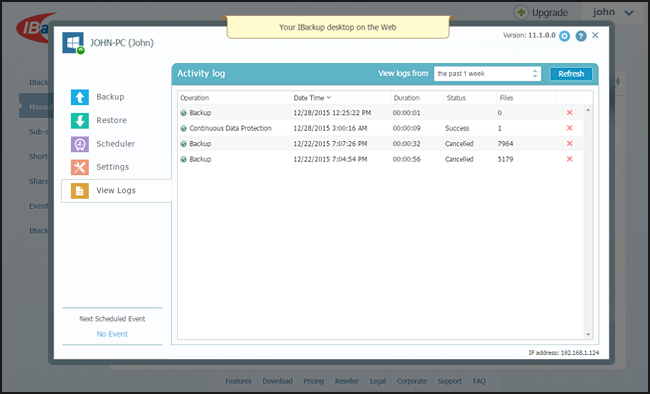650x394 pixels.
Task: Open the settings gear next to version
Action: (564, 36)
